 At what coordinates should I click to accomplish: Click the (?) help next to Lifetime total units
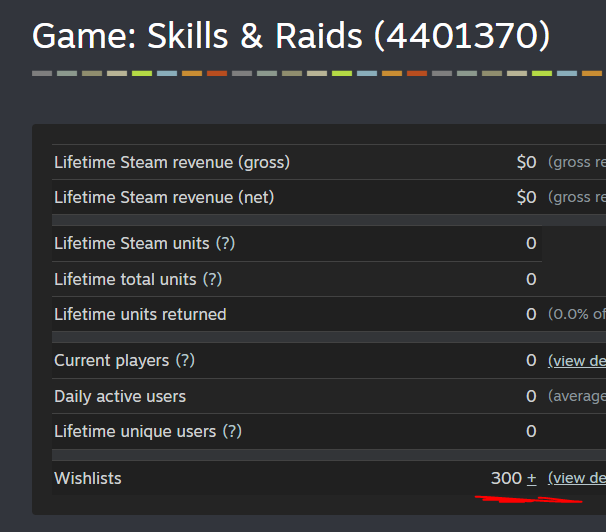pyautogui.click(x=213, y=279)
